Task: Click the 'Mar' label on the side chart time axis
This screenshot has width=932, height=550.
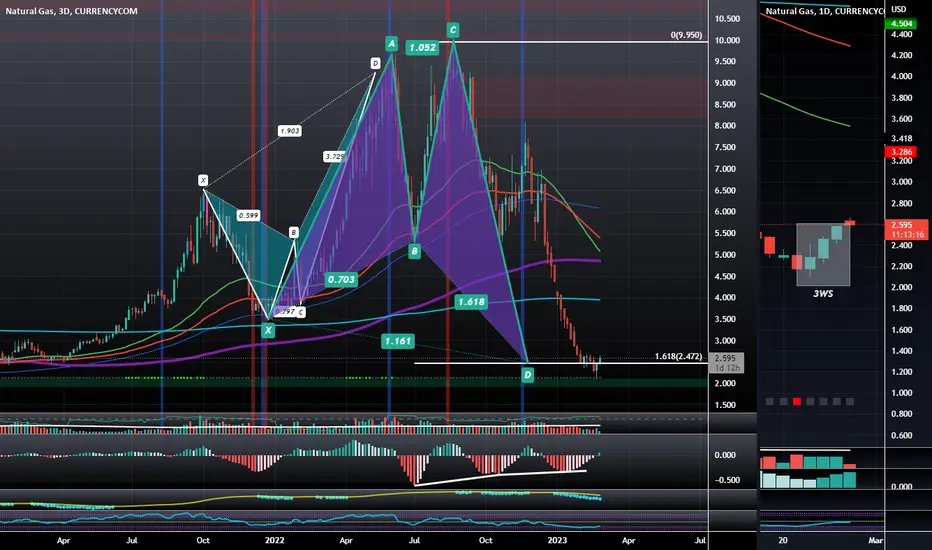Action: (875, 540)
